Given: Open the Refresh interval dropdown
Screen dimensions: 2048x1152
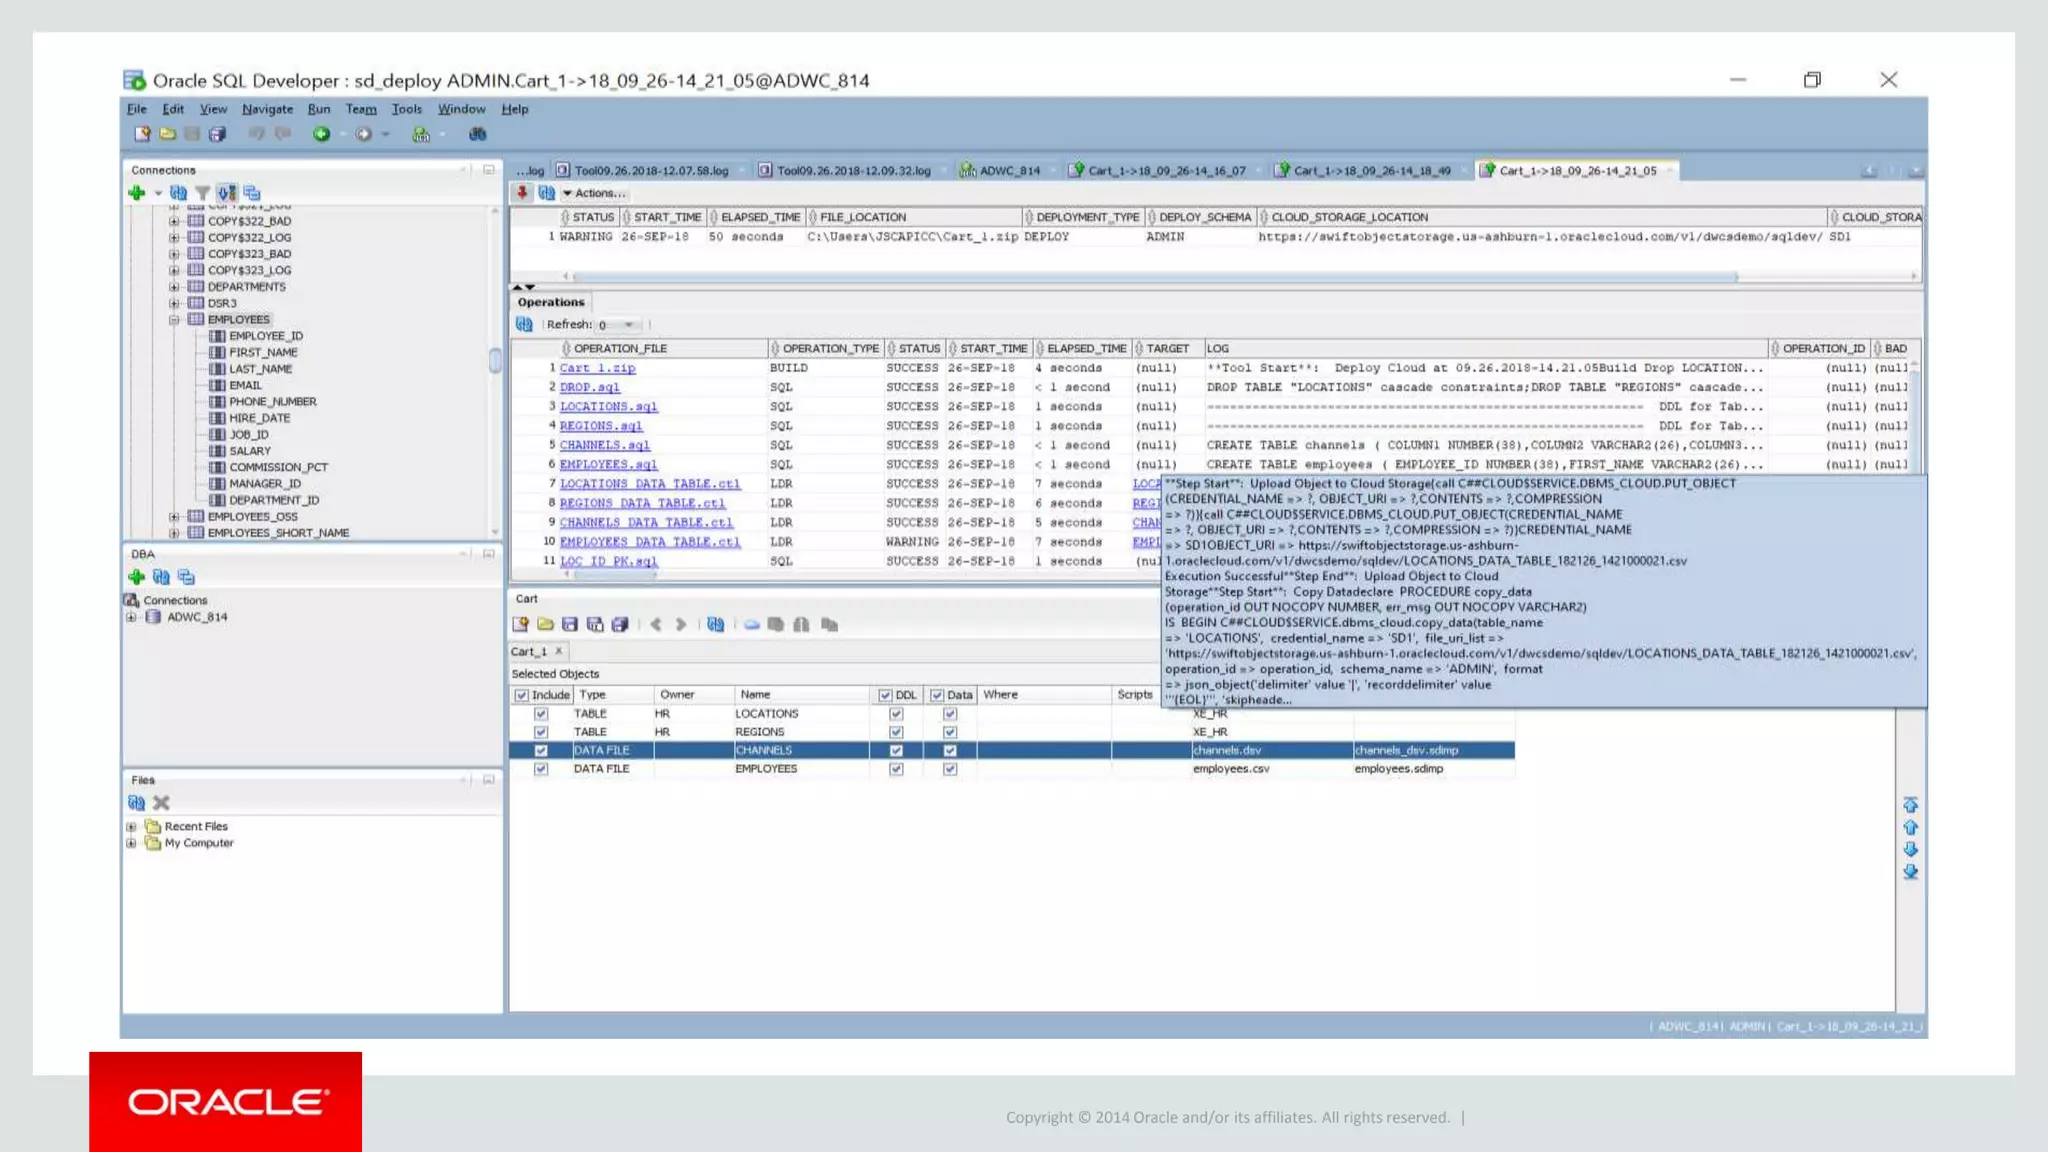Looking at the screenshot, I should pyautogui.click(x=628, y=325).
